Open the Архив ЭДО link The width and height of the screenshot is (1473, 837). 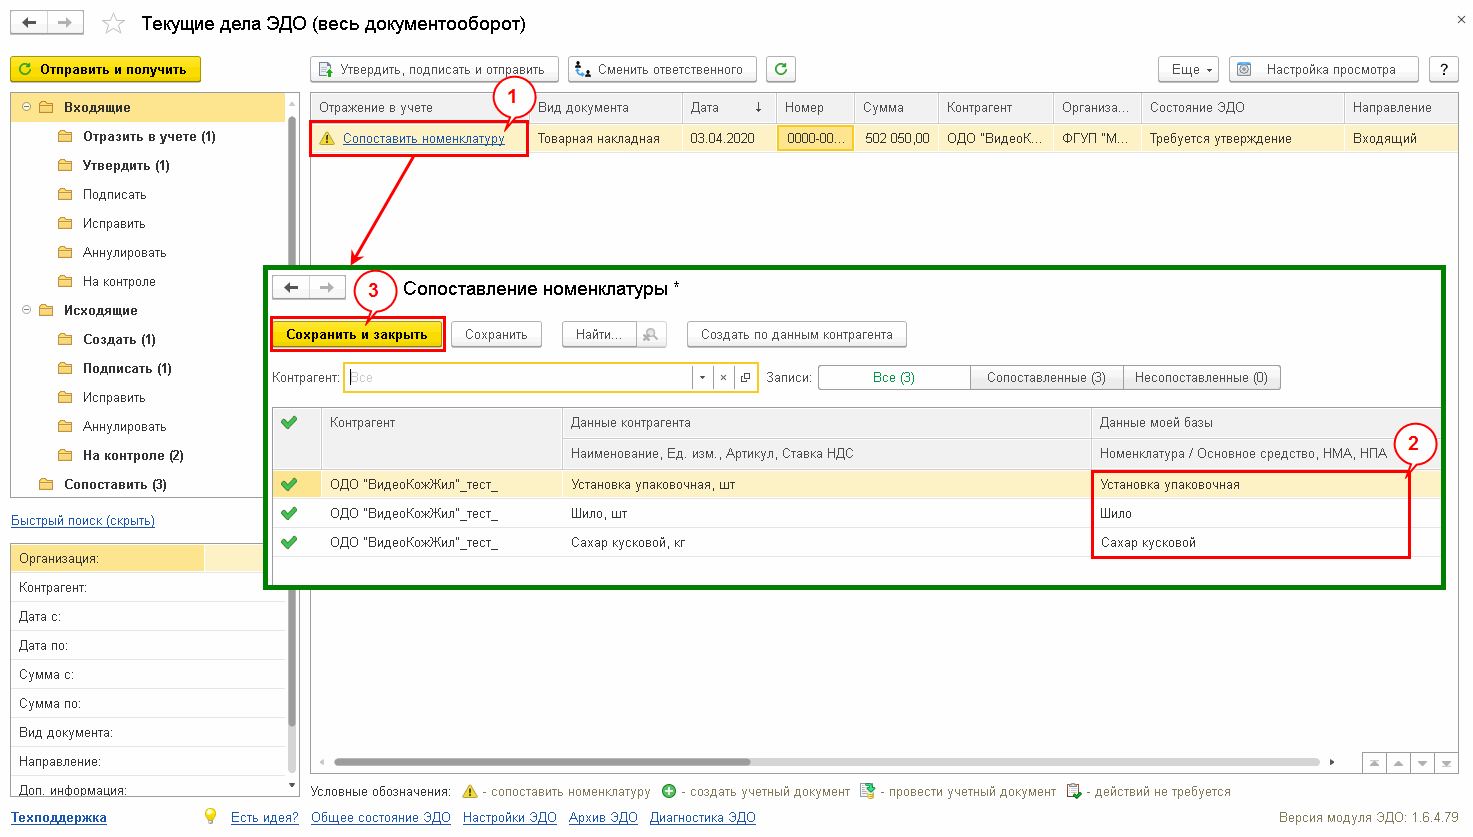pyautogui.click(x=603, y=817)
